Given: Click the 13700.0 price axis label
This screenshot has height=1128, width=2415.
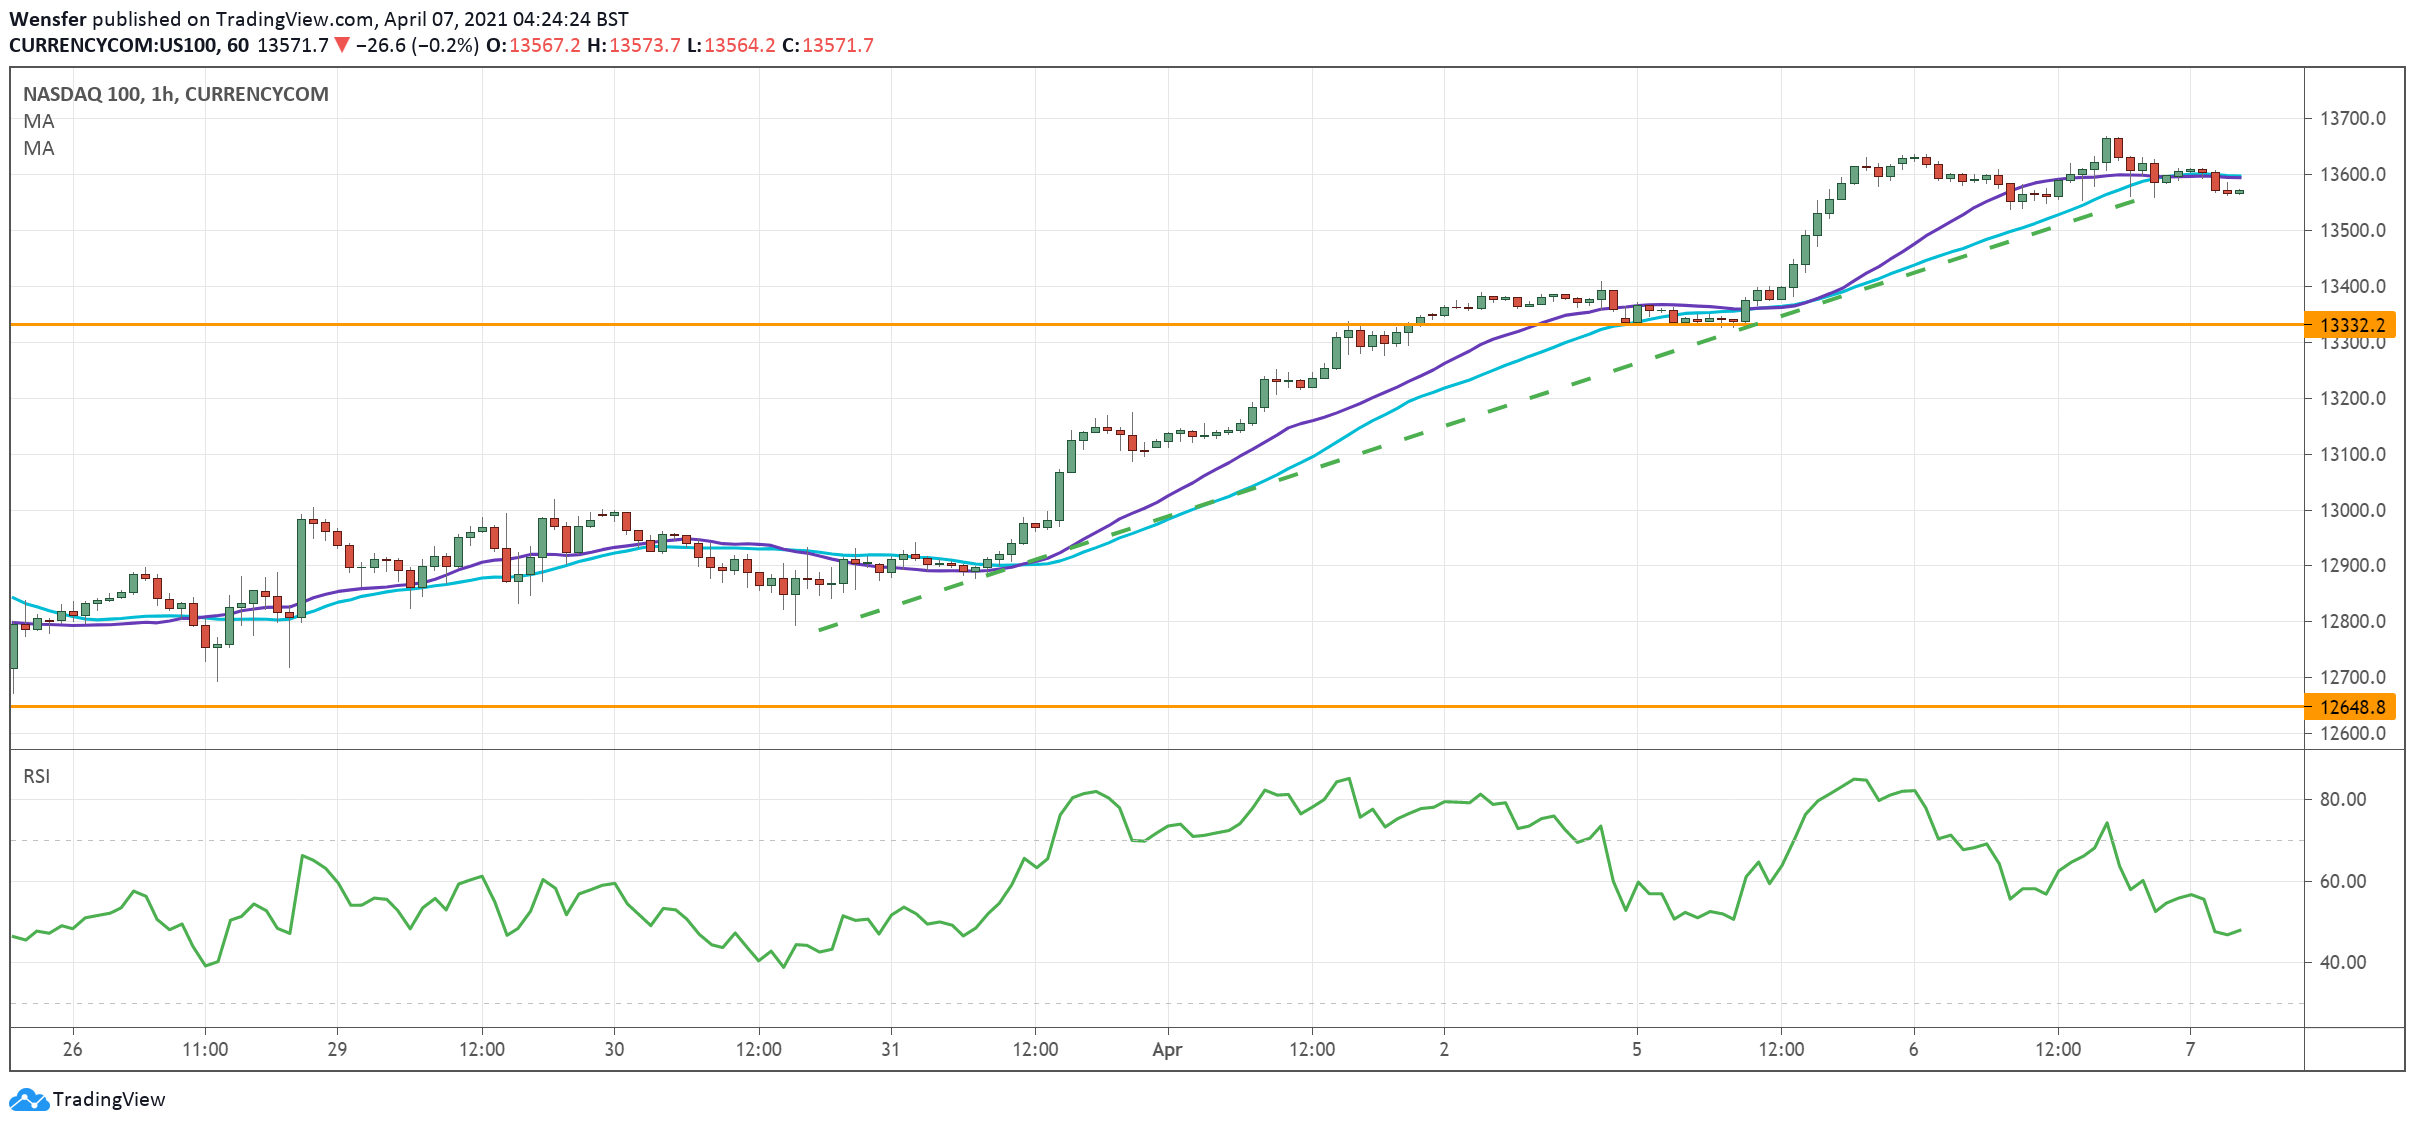Looking at the screenshot, I should coord(2352,118).
